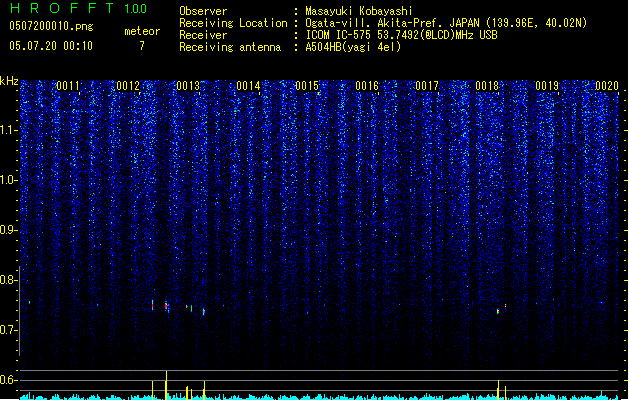The image size is (629, 400).
Task: Click the Receiving Location label
Action: click(x=233, y=23)
